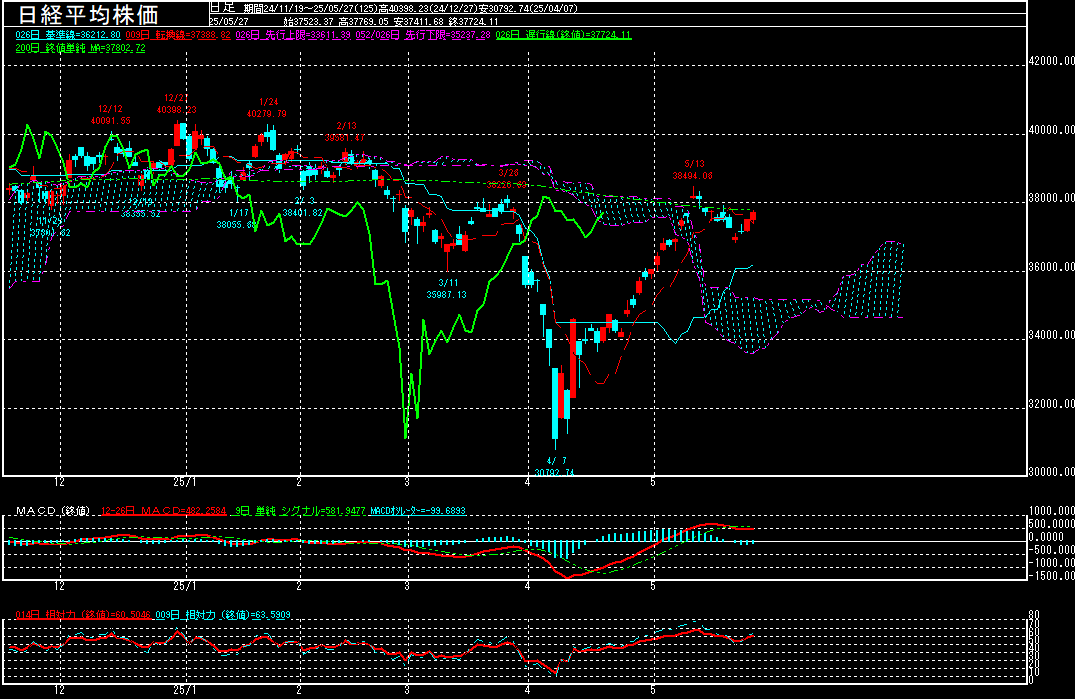Click the month 5 label on price chart axis
Image resolution: width=1076 pixels, height=699 pixels.
653,482
